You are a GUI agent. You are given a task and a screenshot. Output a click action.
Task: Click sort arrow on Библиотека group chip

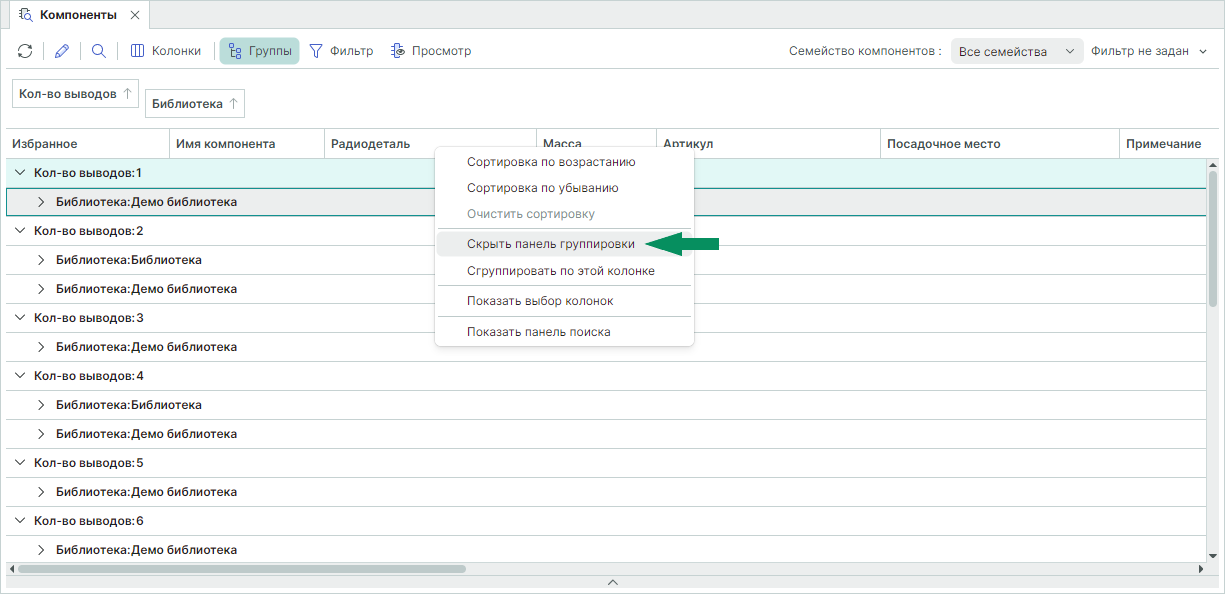pos(233,103)
